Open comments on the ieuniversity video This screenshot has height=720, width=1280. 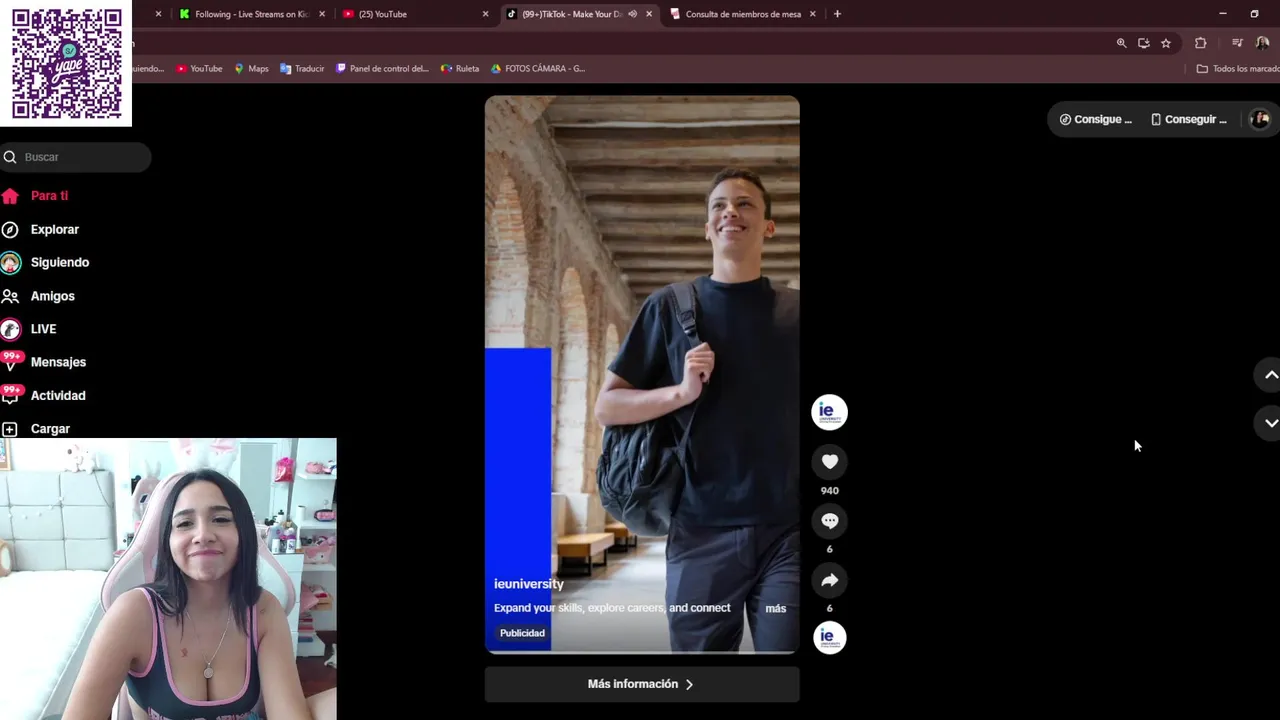pyautogui.click(x=829, y=520)
